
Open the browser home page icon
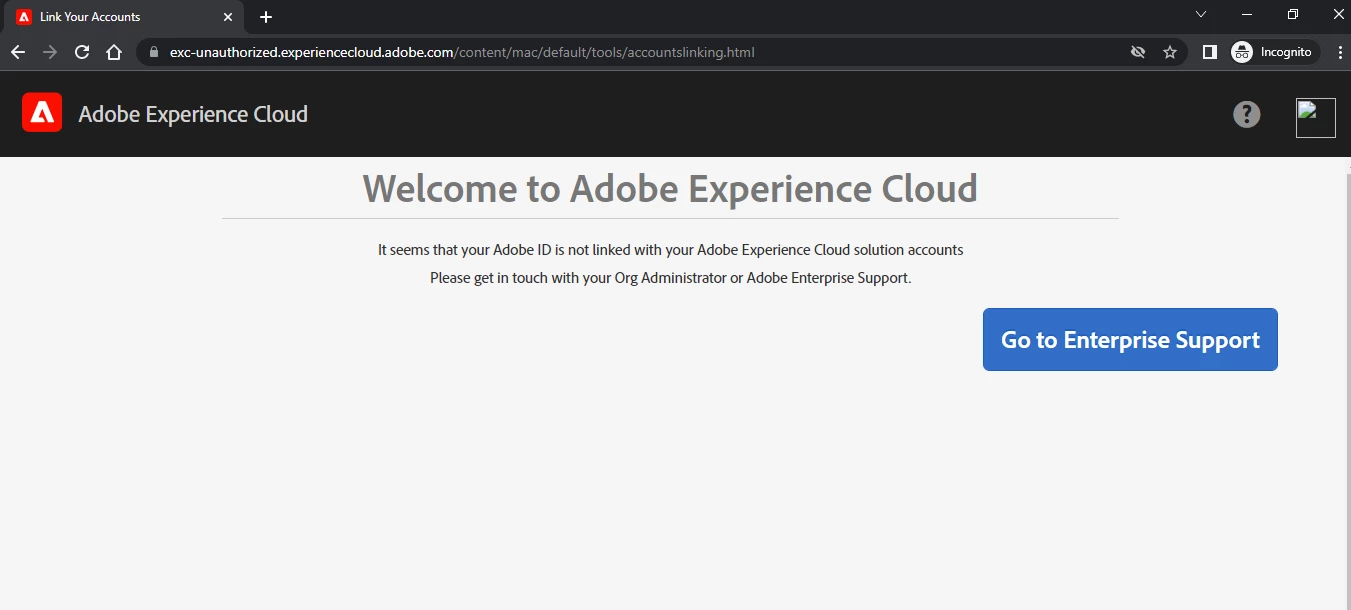pos(114,52)
